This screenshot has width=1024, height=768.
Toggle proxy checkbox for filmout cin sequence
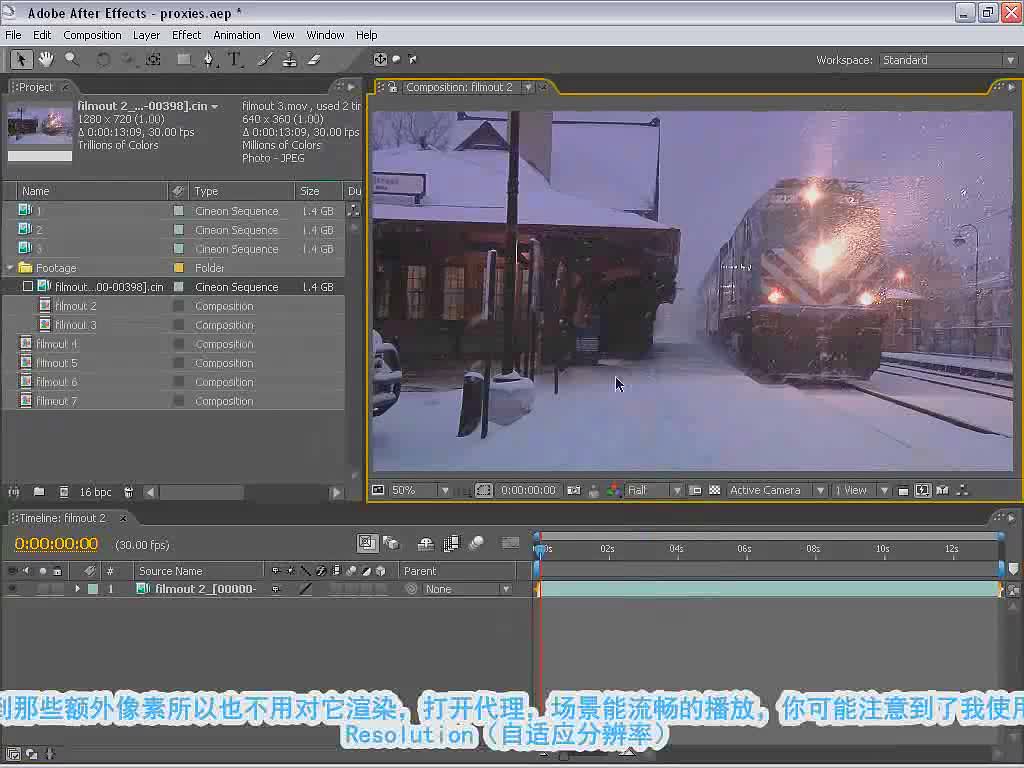point(27,286)
